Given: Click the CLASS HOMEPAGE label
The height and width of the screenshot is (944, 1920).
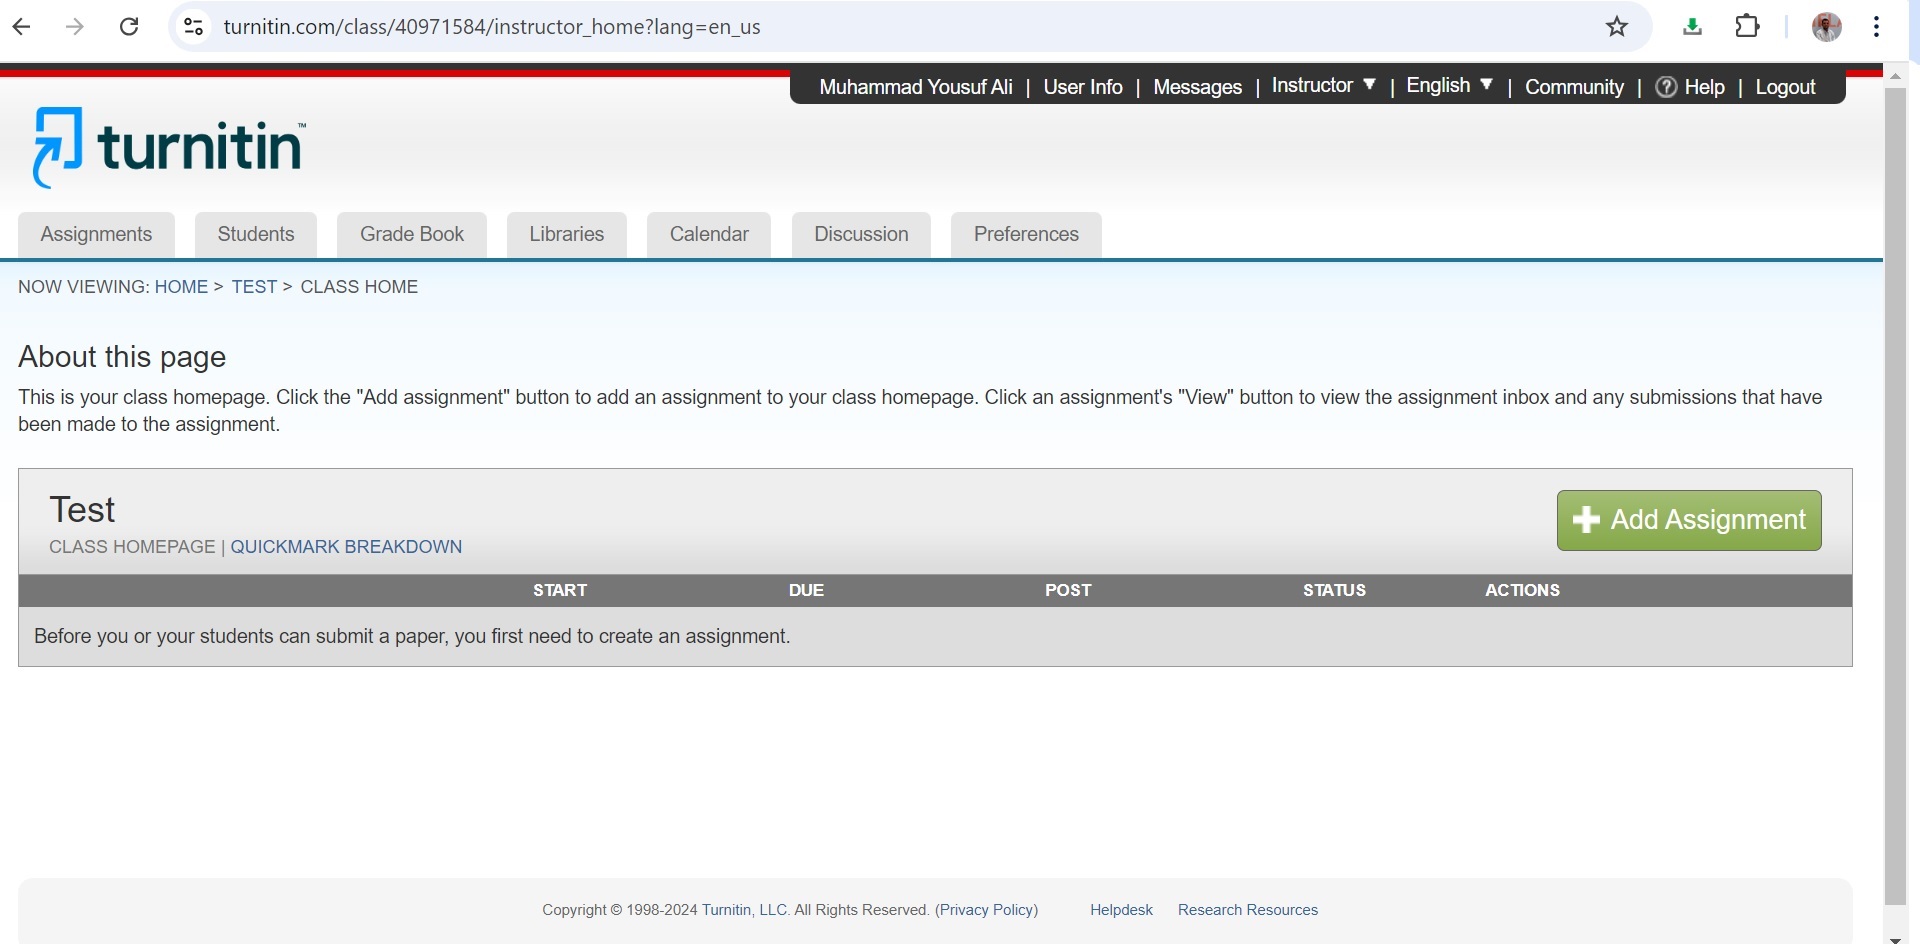Looking at the screenshot, I should coord(132,547).
